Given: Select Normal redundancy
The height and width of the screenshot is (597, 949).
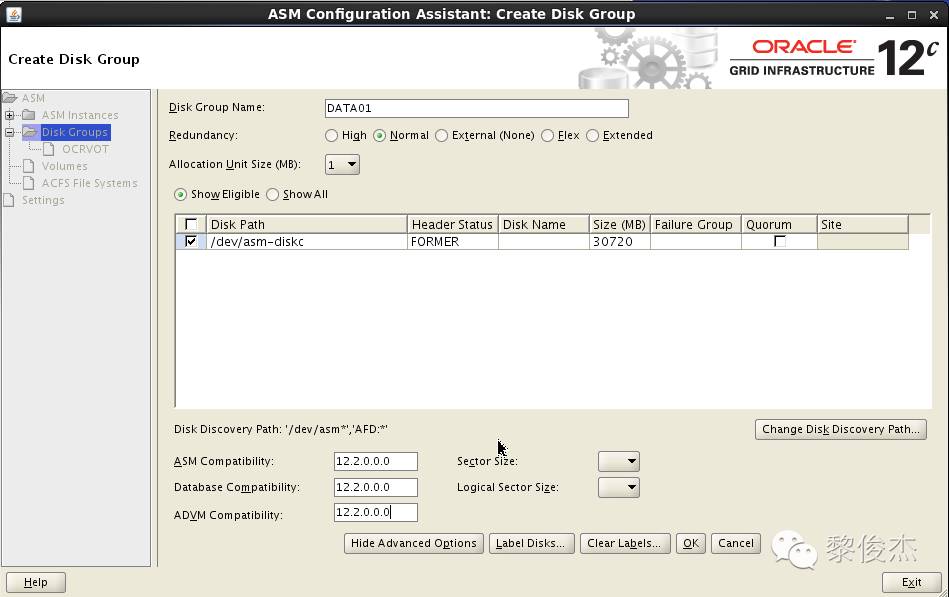Looking at the screenshot, I should (379, 136).
